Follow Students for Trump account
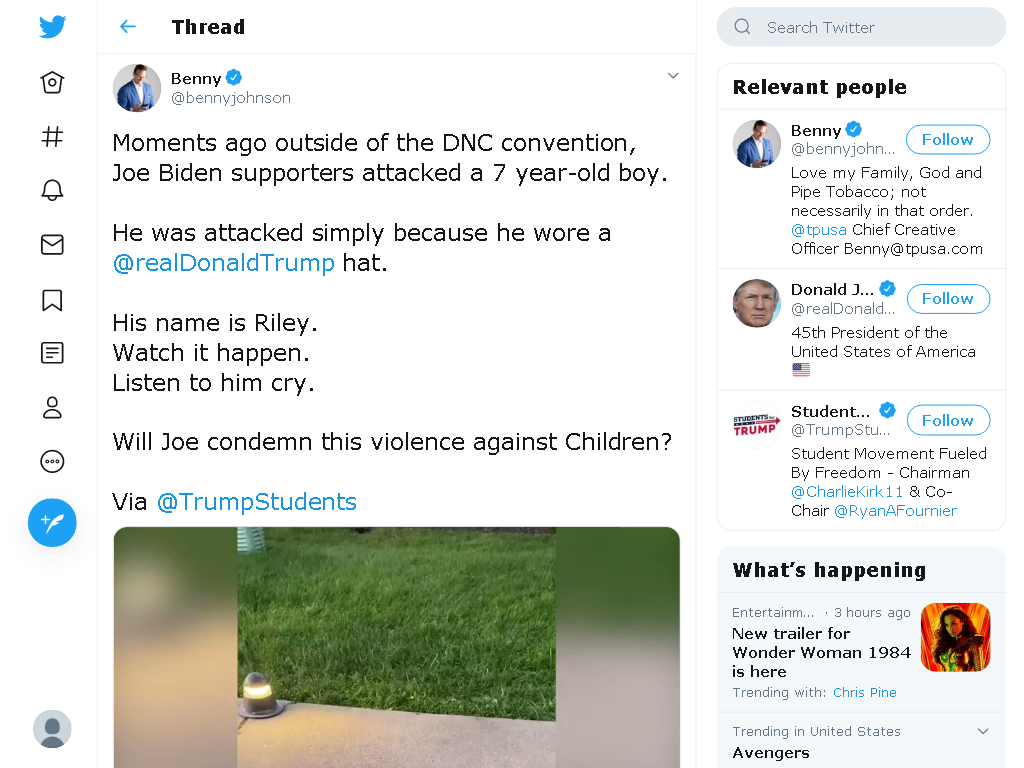This screenshot has height=768, width=1024. [x=948, y=421]
